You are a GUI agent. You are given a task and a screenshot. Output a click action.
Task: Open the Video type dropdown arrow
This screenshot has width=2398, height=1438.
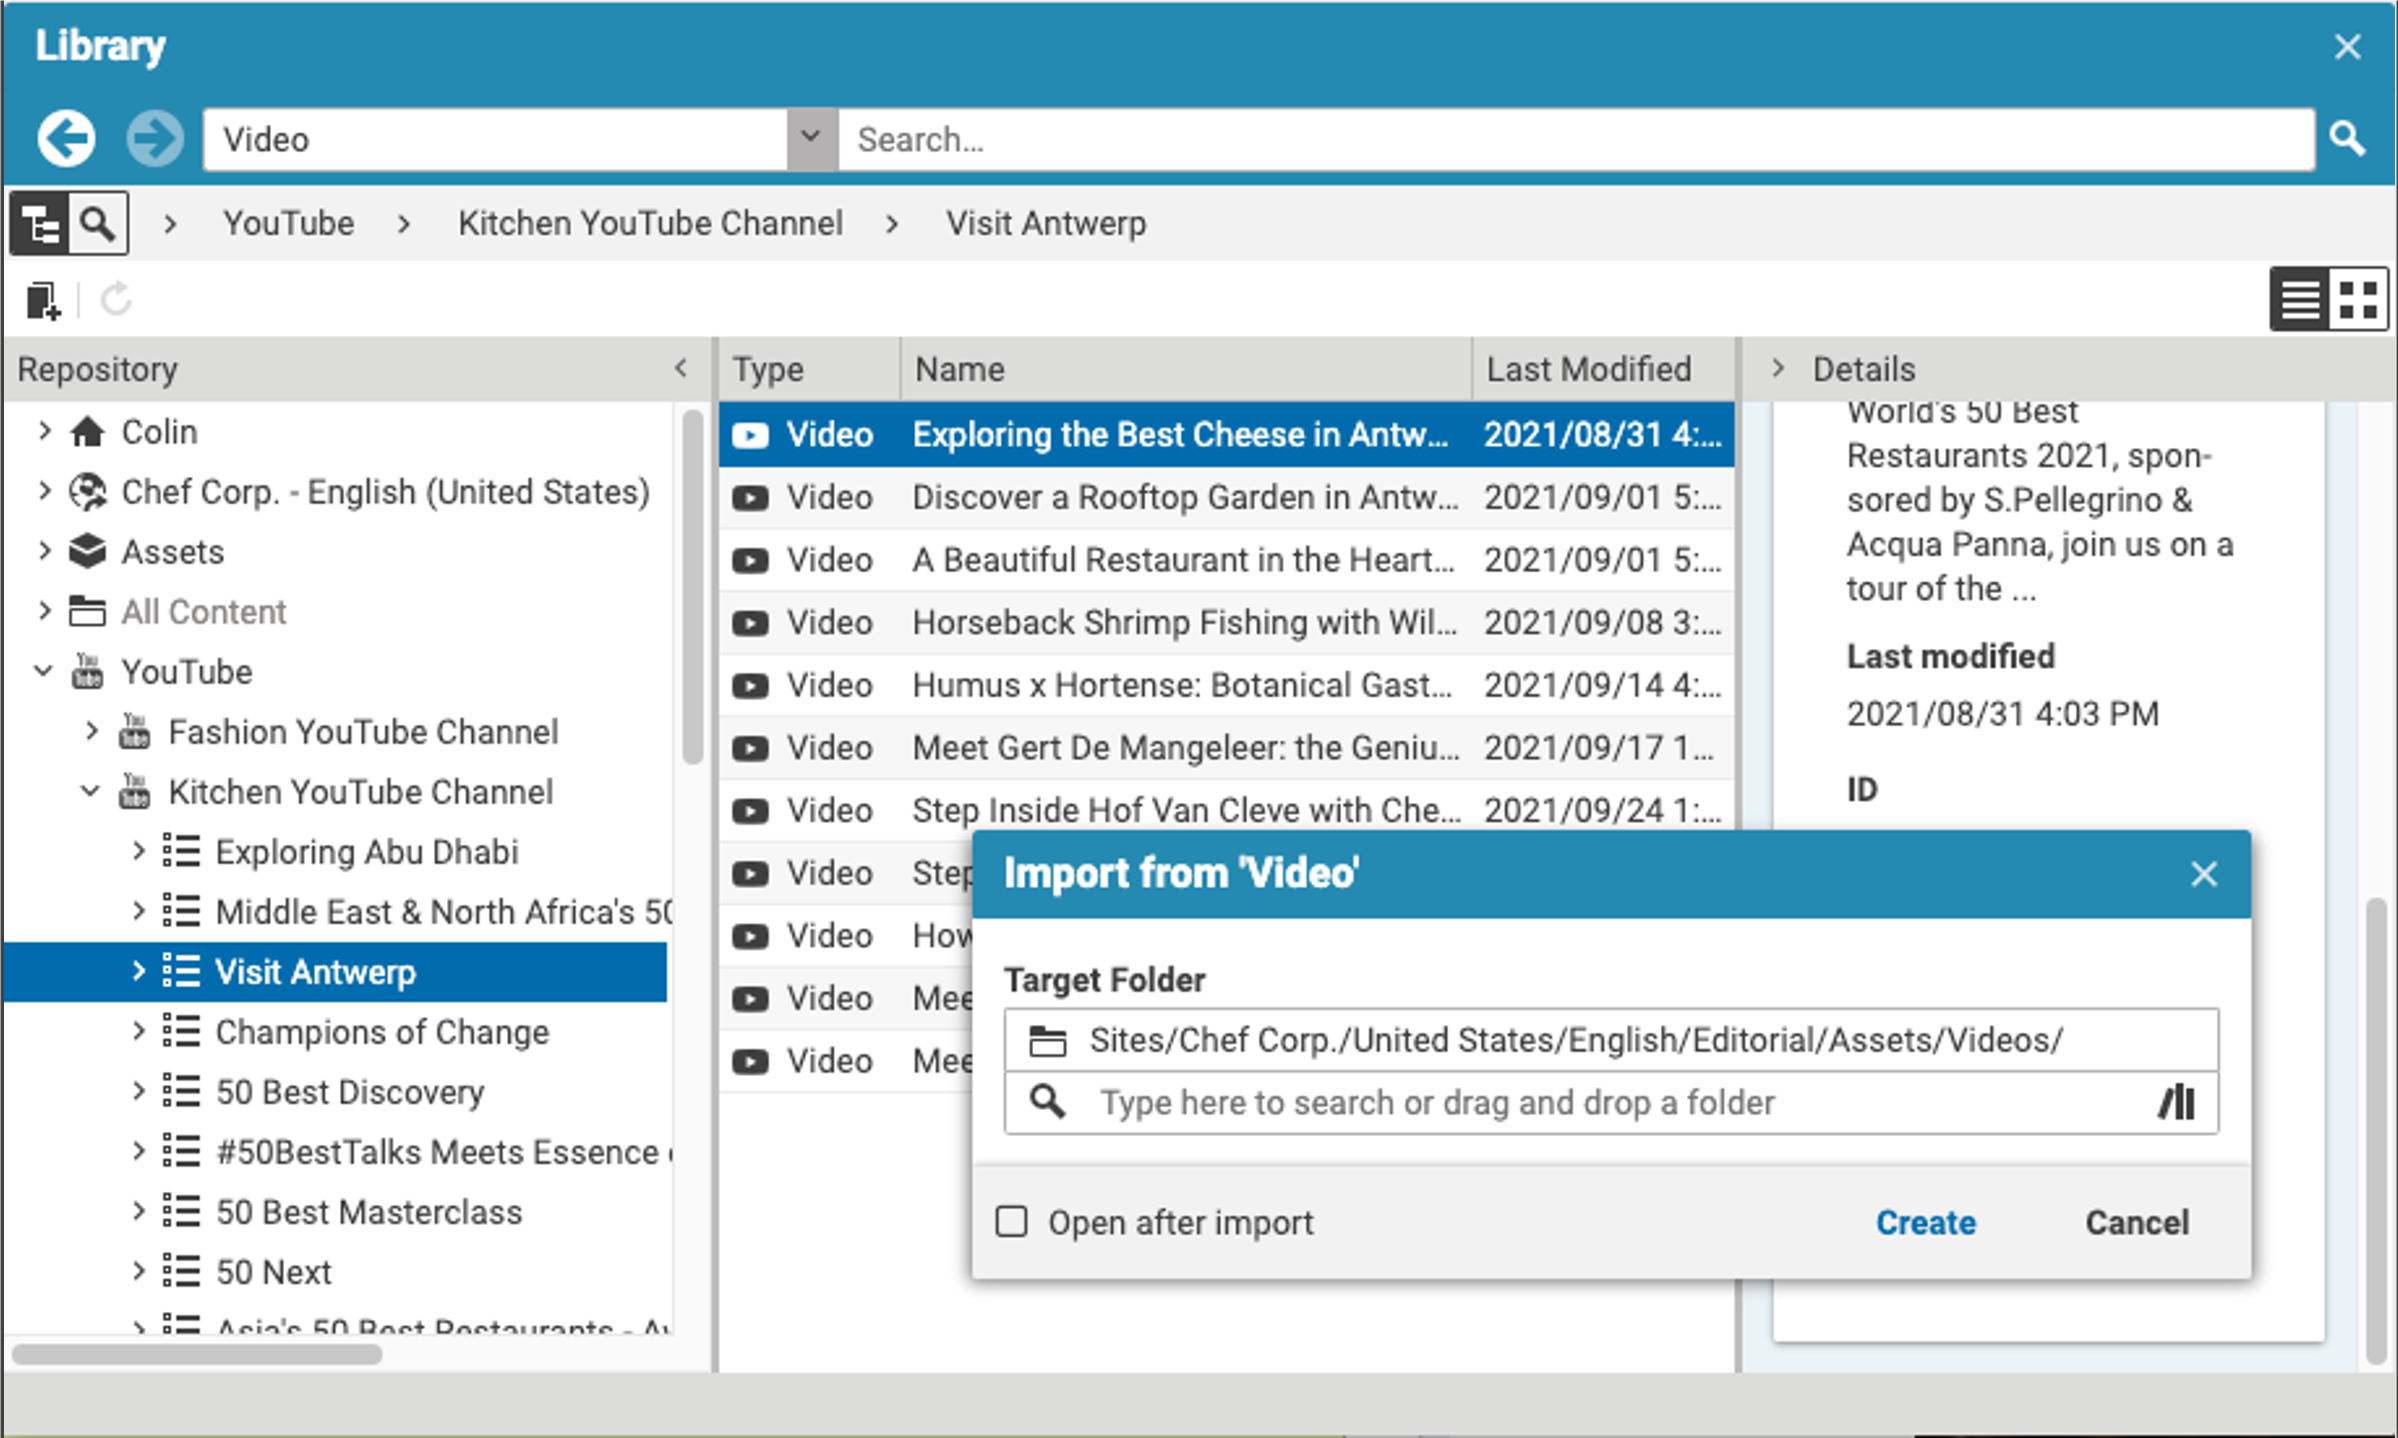coord(811,138)
